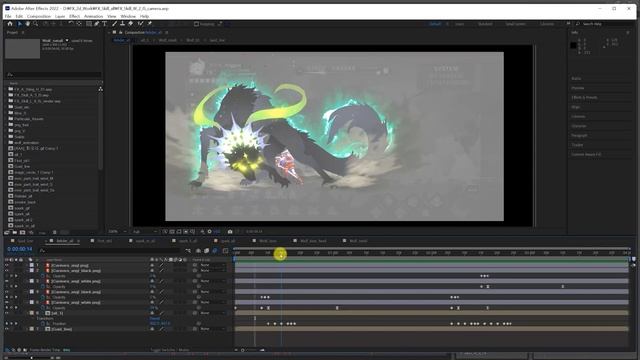Select the Pen tool
The height and width of the screenshot is (360, 640).
pos(97,24)
